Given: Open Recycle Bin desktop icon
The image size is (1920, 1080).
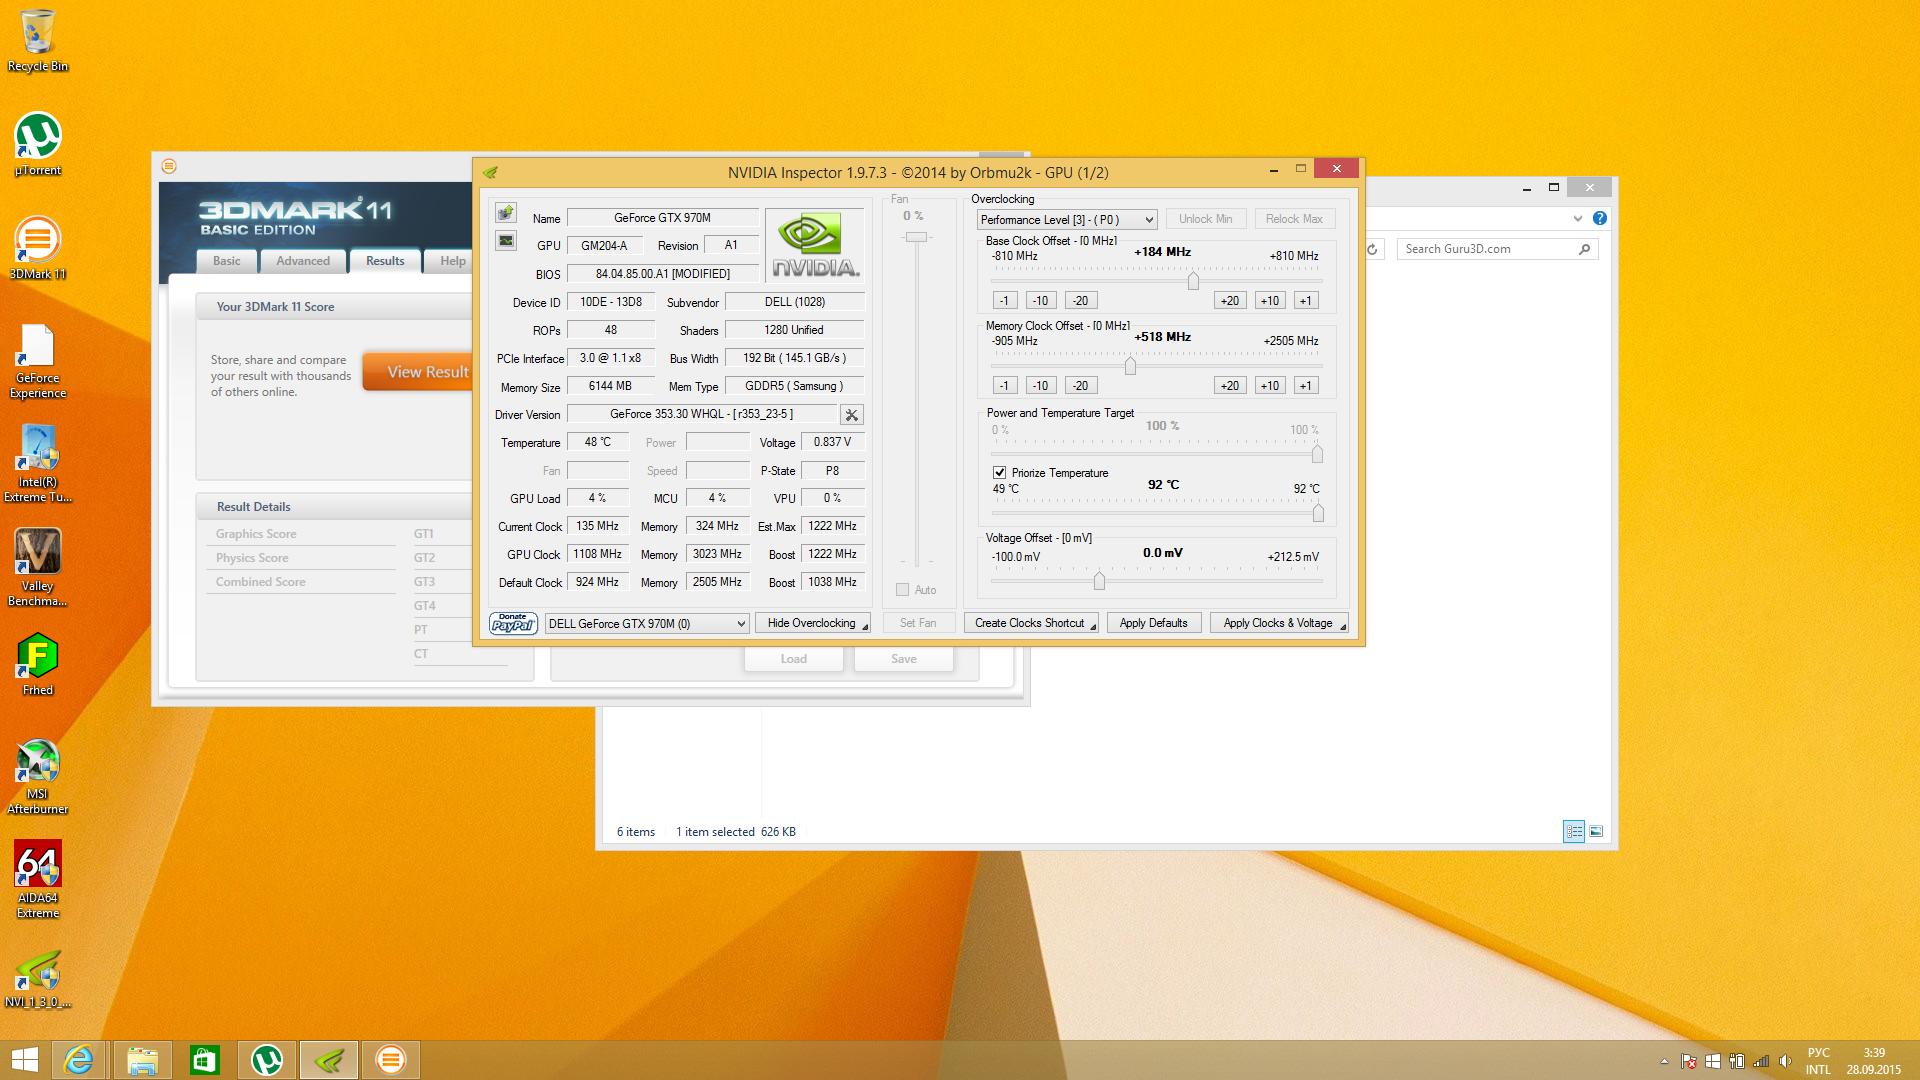Looking at the screenshot, I should (x=38, y=41).
